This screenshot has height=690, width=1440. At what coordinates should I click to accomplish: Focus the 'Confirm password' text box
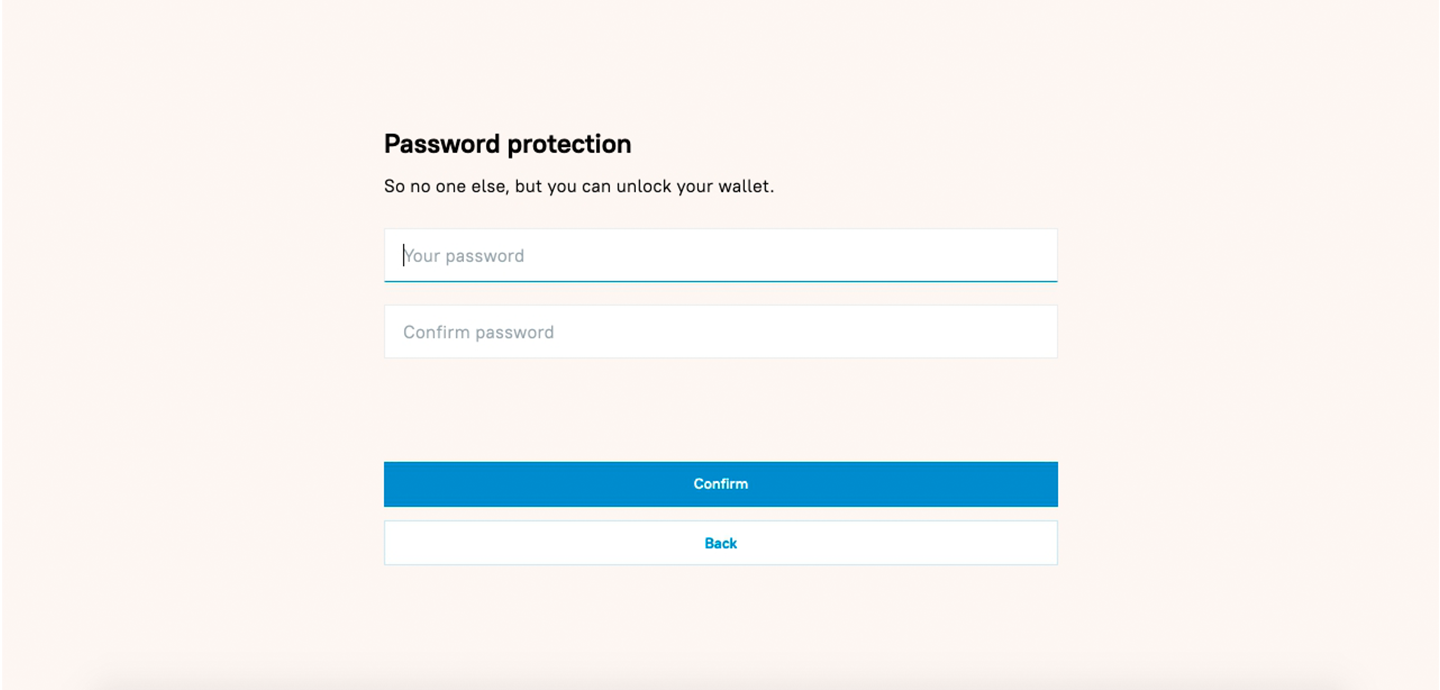point(720,332)
